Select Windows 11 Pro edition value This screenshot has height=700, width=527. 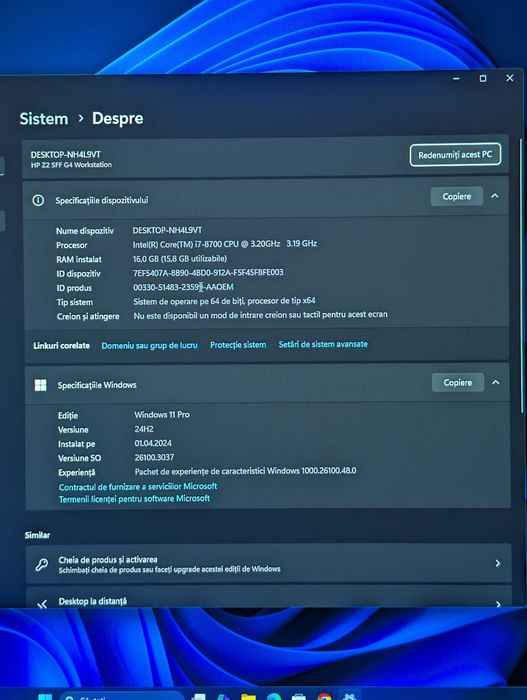click(162, 415)
